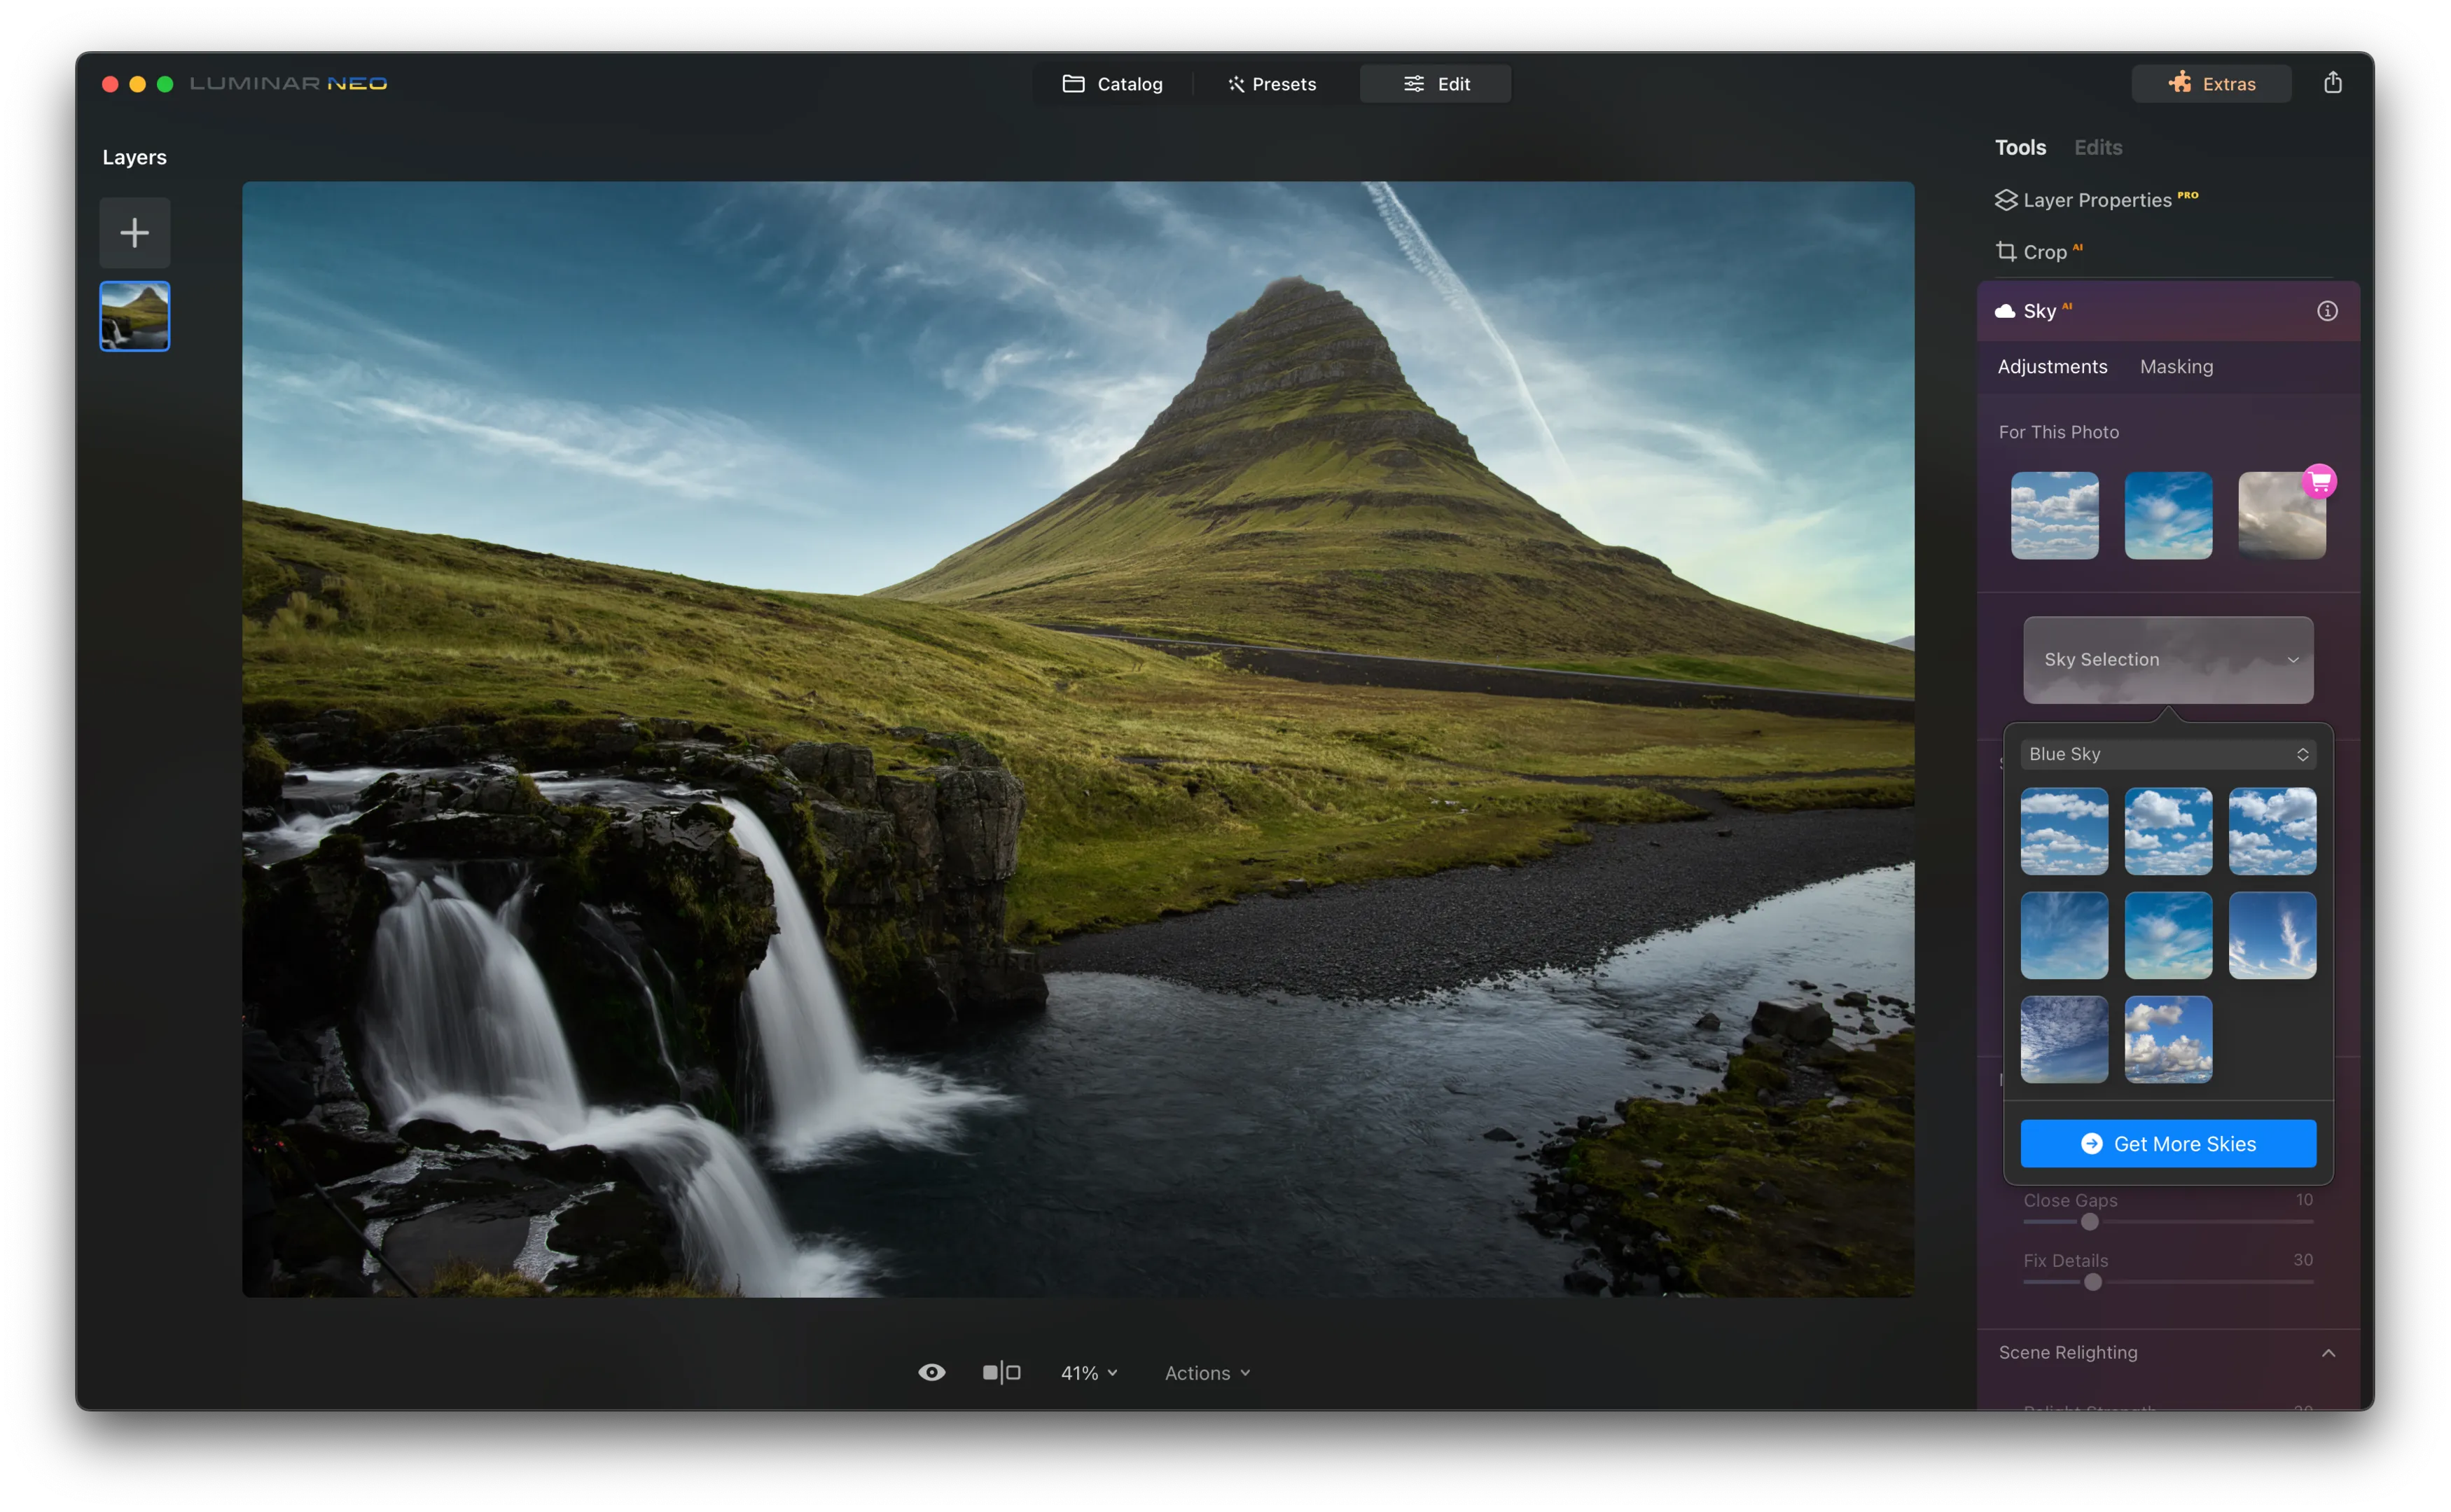The width and height of the screenshot is (2451, 1512).
Task: Open the Actions dropdown menu
Action: 1207,1373
